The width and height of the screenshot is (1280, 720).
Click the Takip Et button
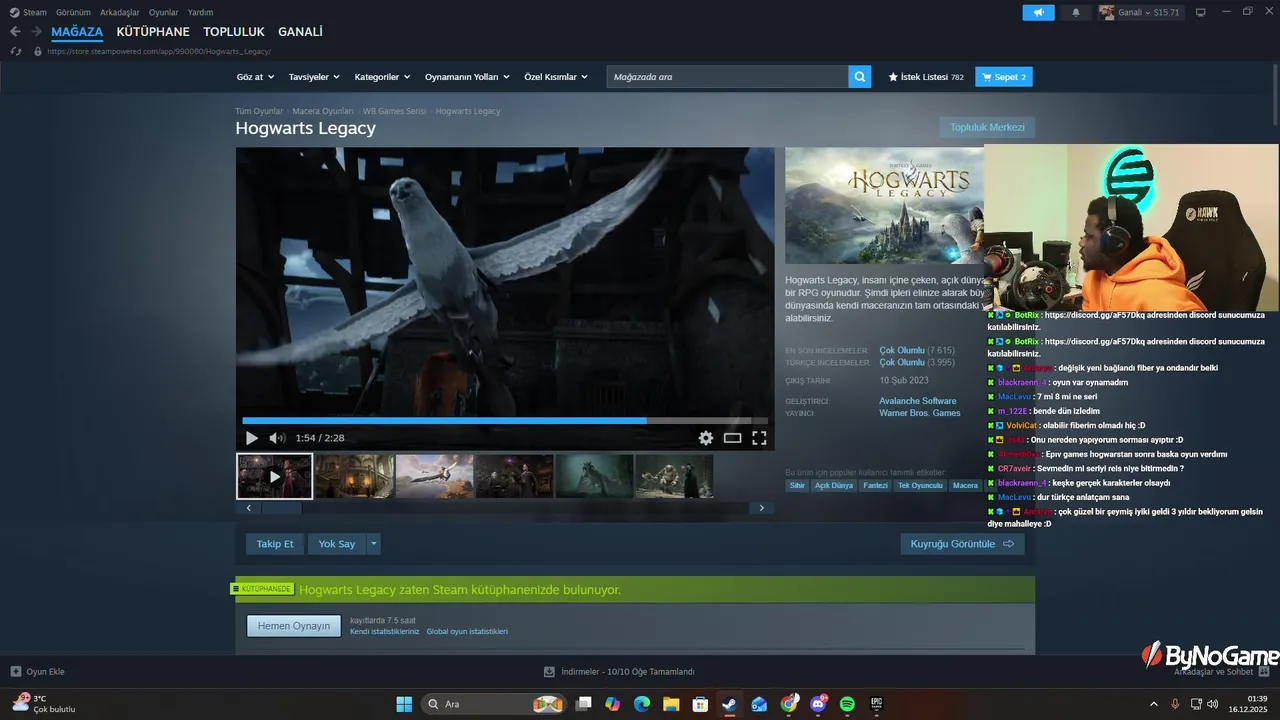(275, 544)
